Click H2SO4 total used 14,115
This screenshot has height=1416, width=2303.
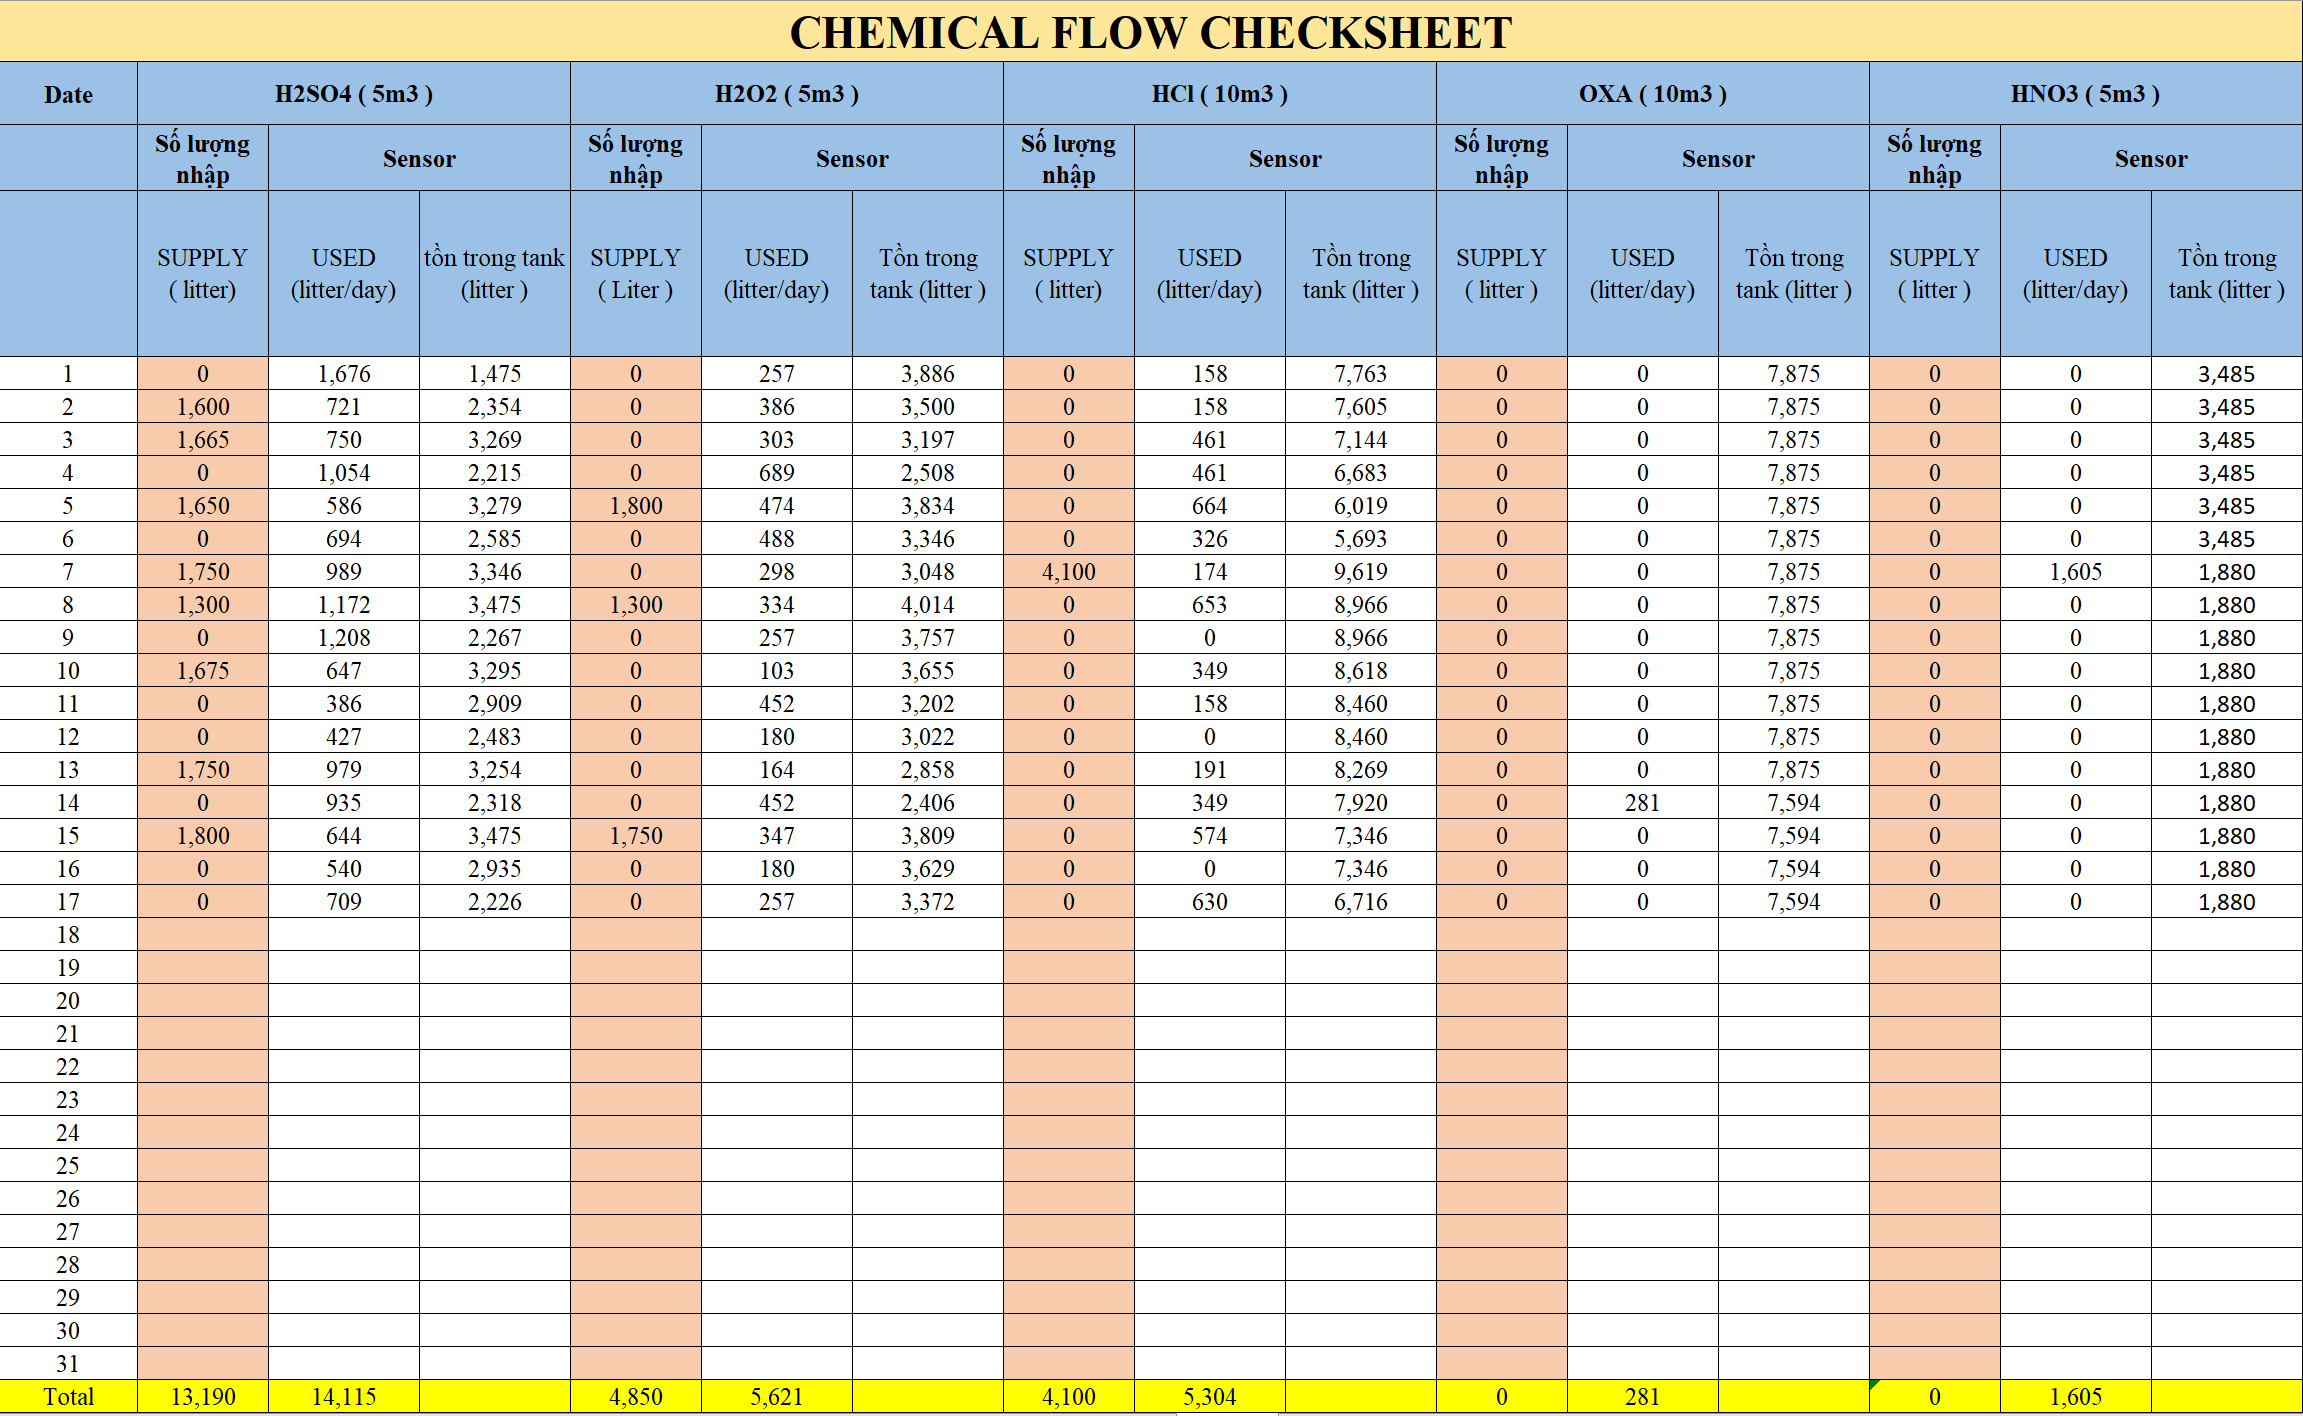coord(344,1397)
